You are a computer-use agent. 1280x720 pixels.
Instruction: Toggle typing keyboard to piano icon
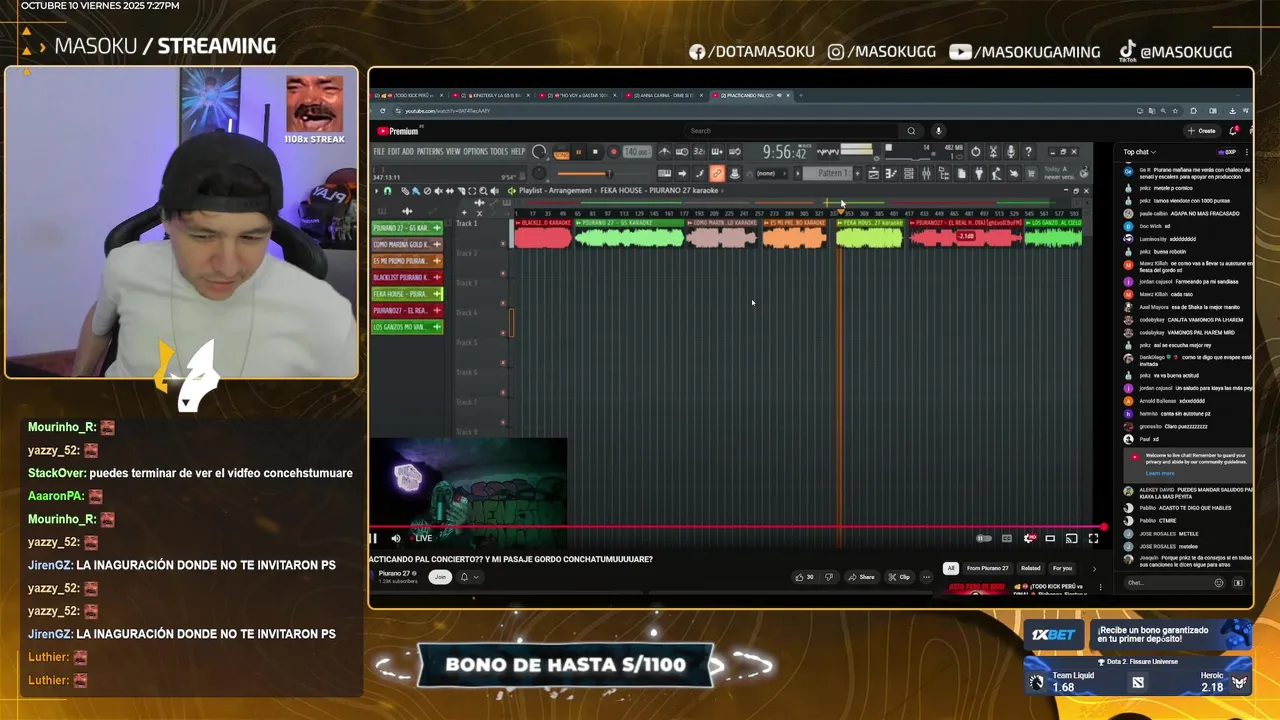[664, 174]
